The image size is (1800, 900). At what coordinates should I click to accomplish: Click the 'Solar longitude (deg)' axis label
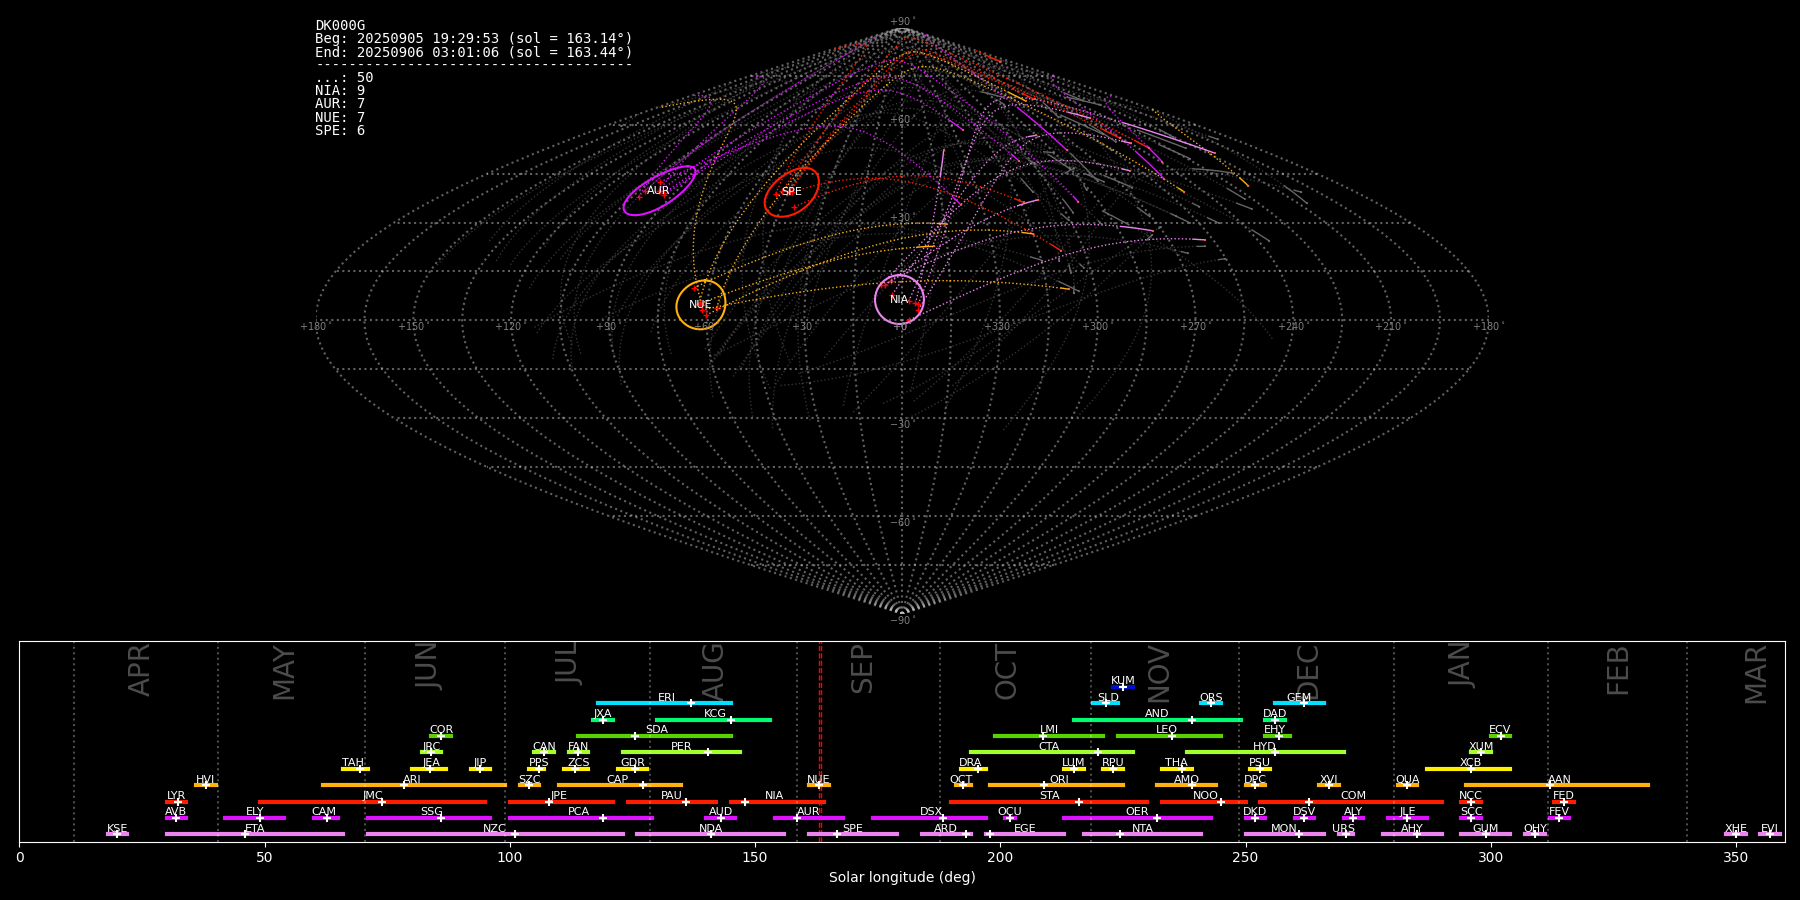pos(901,878)
